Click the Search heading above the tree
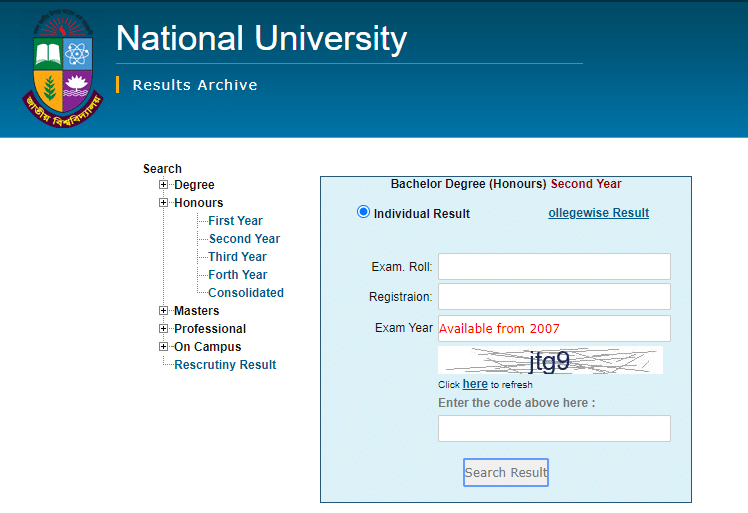The height and width of the screenshot is (513, 748). [162, 169]
